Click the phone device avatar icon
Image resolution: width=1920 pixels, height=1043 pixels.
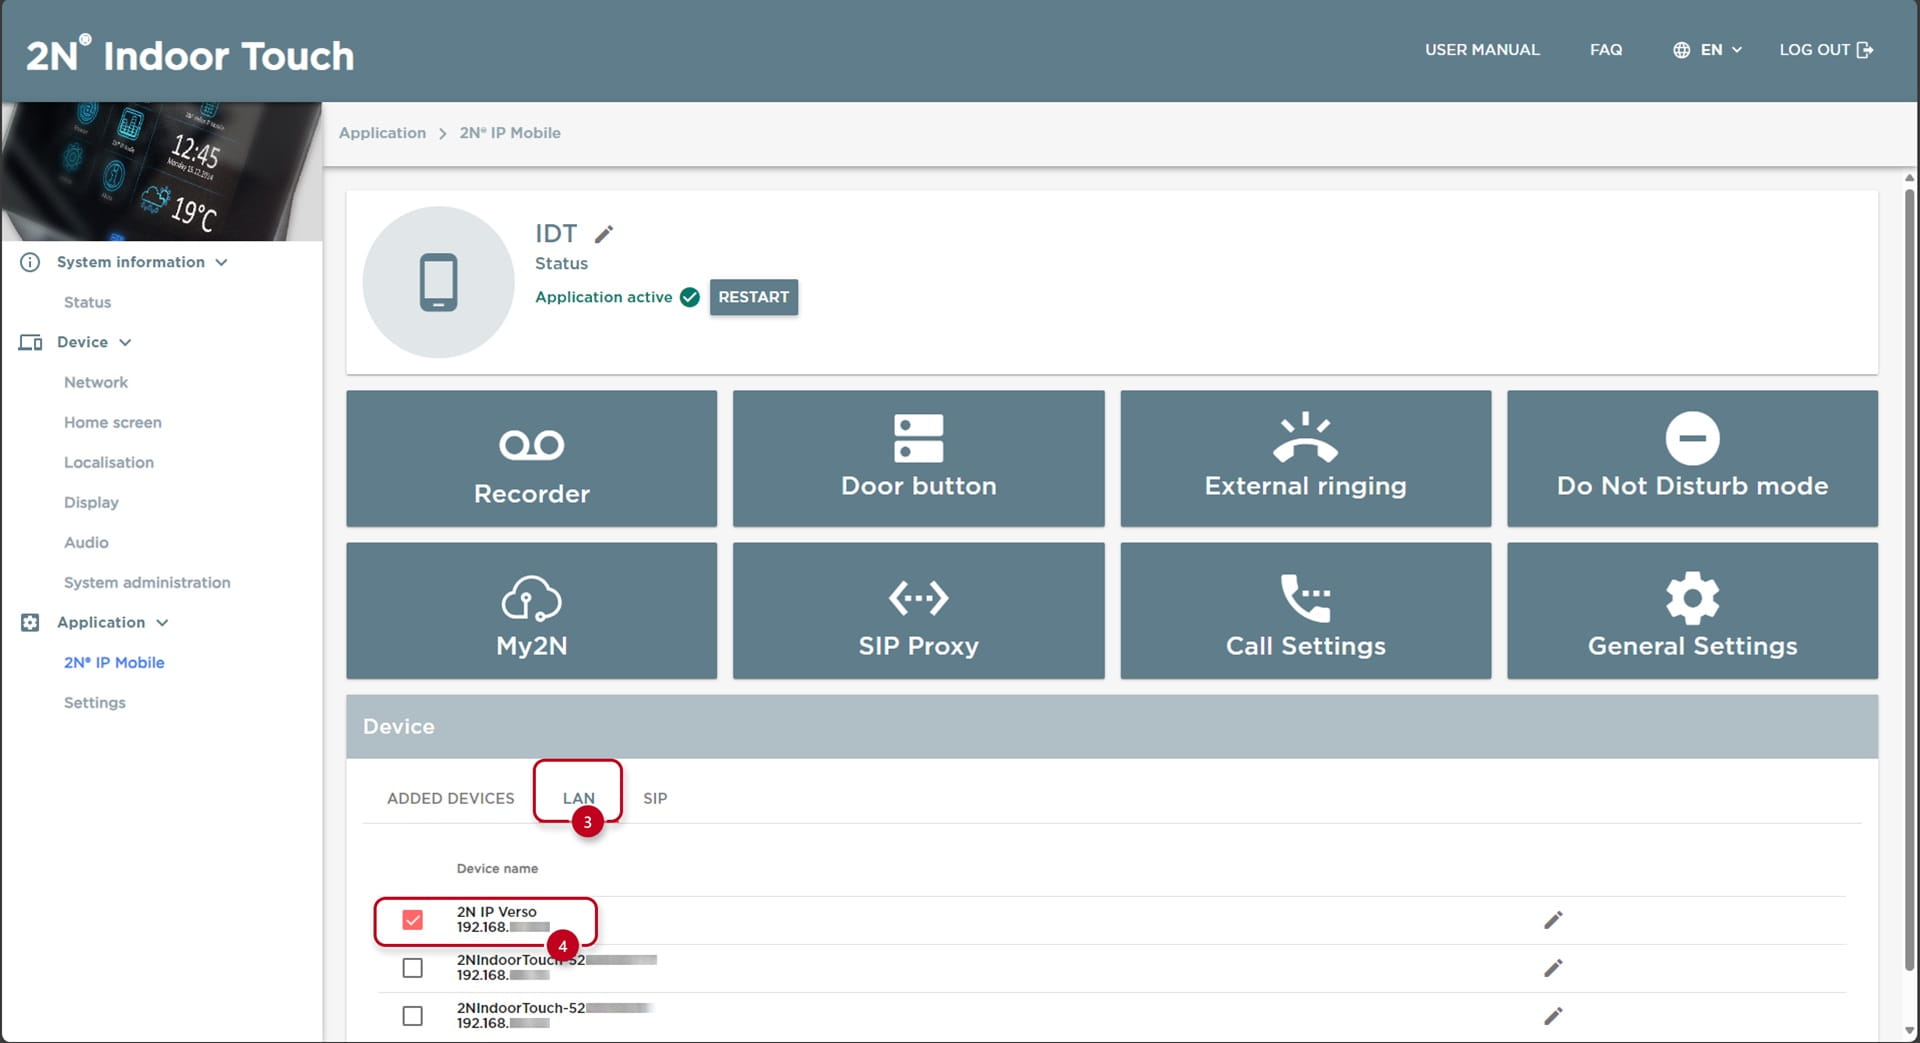tap(438, 282)
